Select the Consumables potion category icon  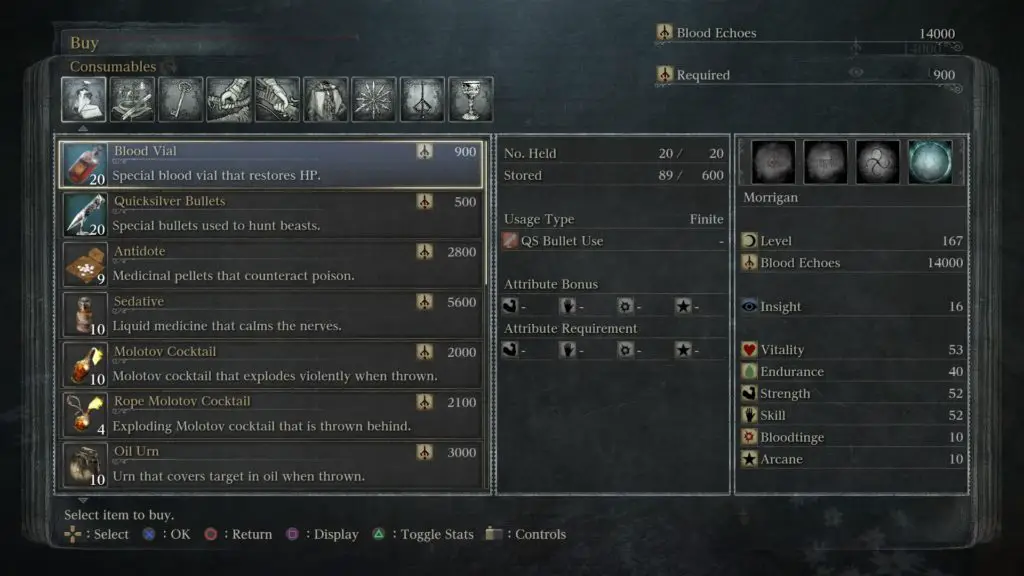[84, 99]
